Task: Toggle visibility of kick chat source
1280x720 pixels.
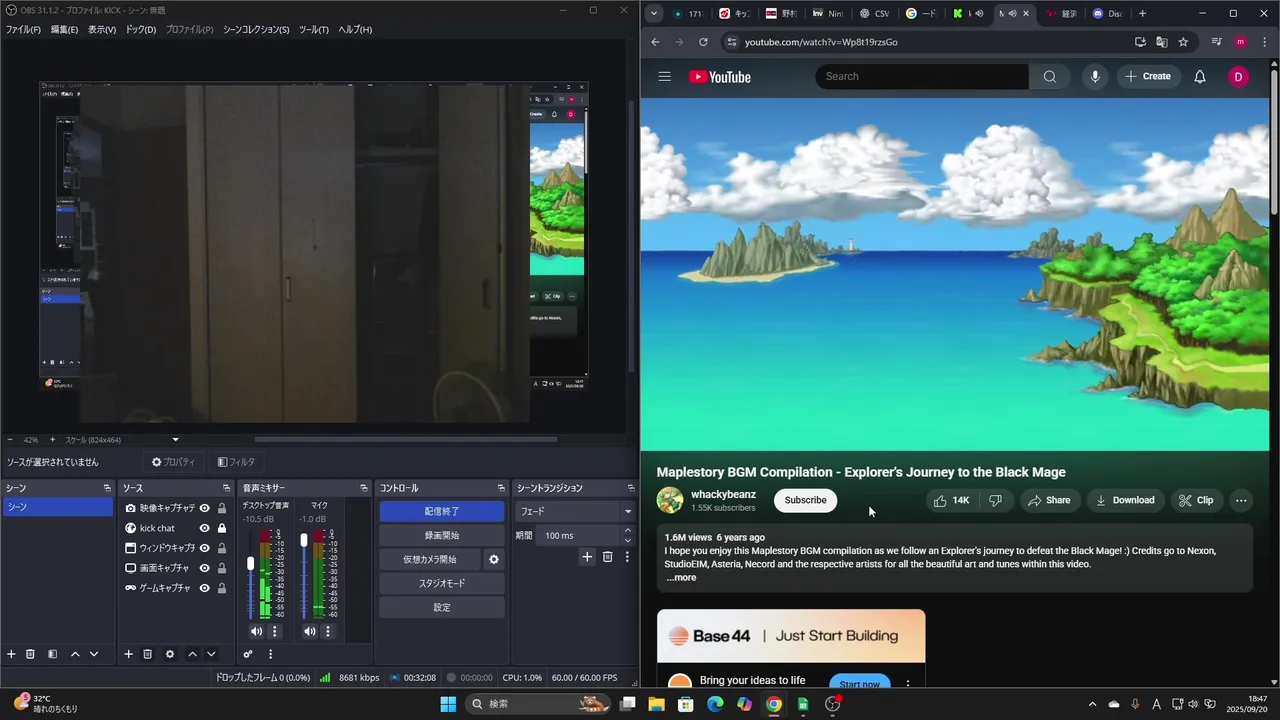Action: 204,528
